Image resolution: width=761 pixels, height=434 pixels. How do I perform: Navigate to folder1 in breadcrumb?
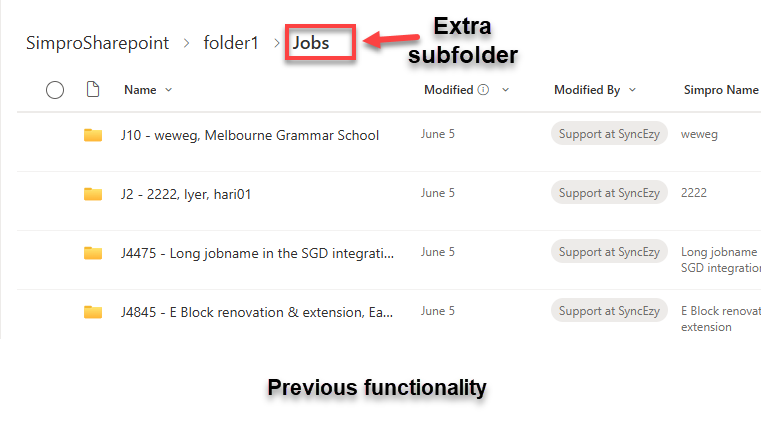coord(231,43)
